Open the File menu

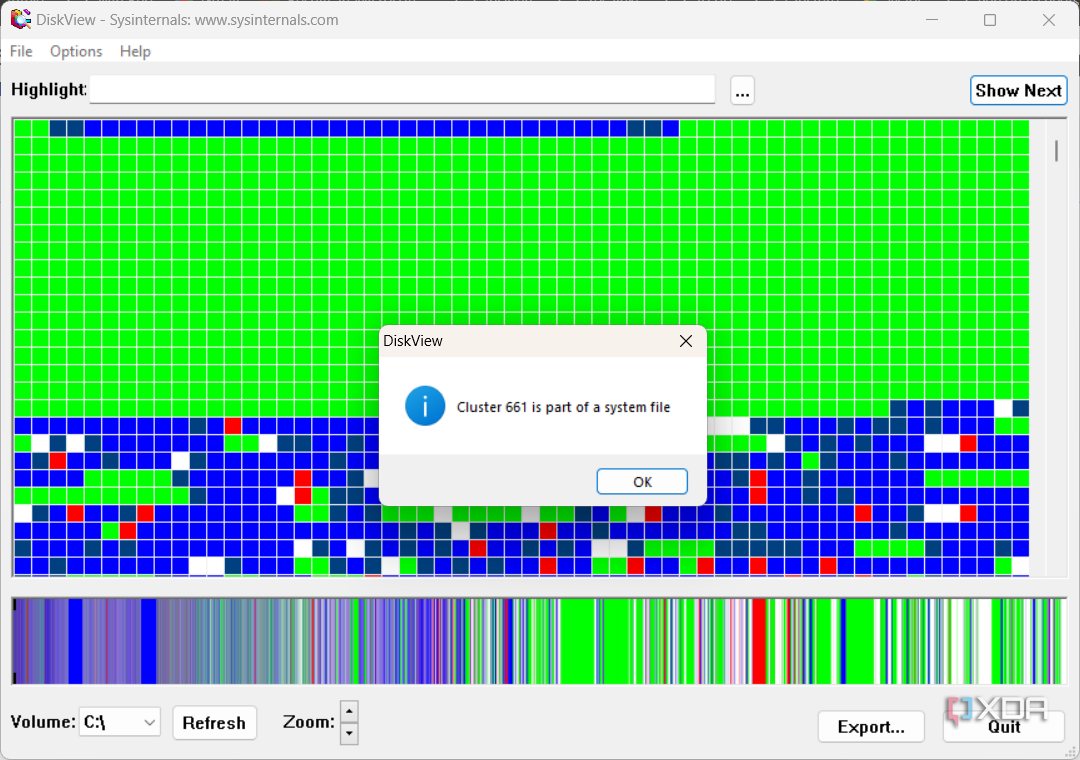21,52
